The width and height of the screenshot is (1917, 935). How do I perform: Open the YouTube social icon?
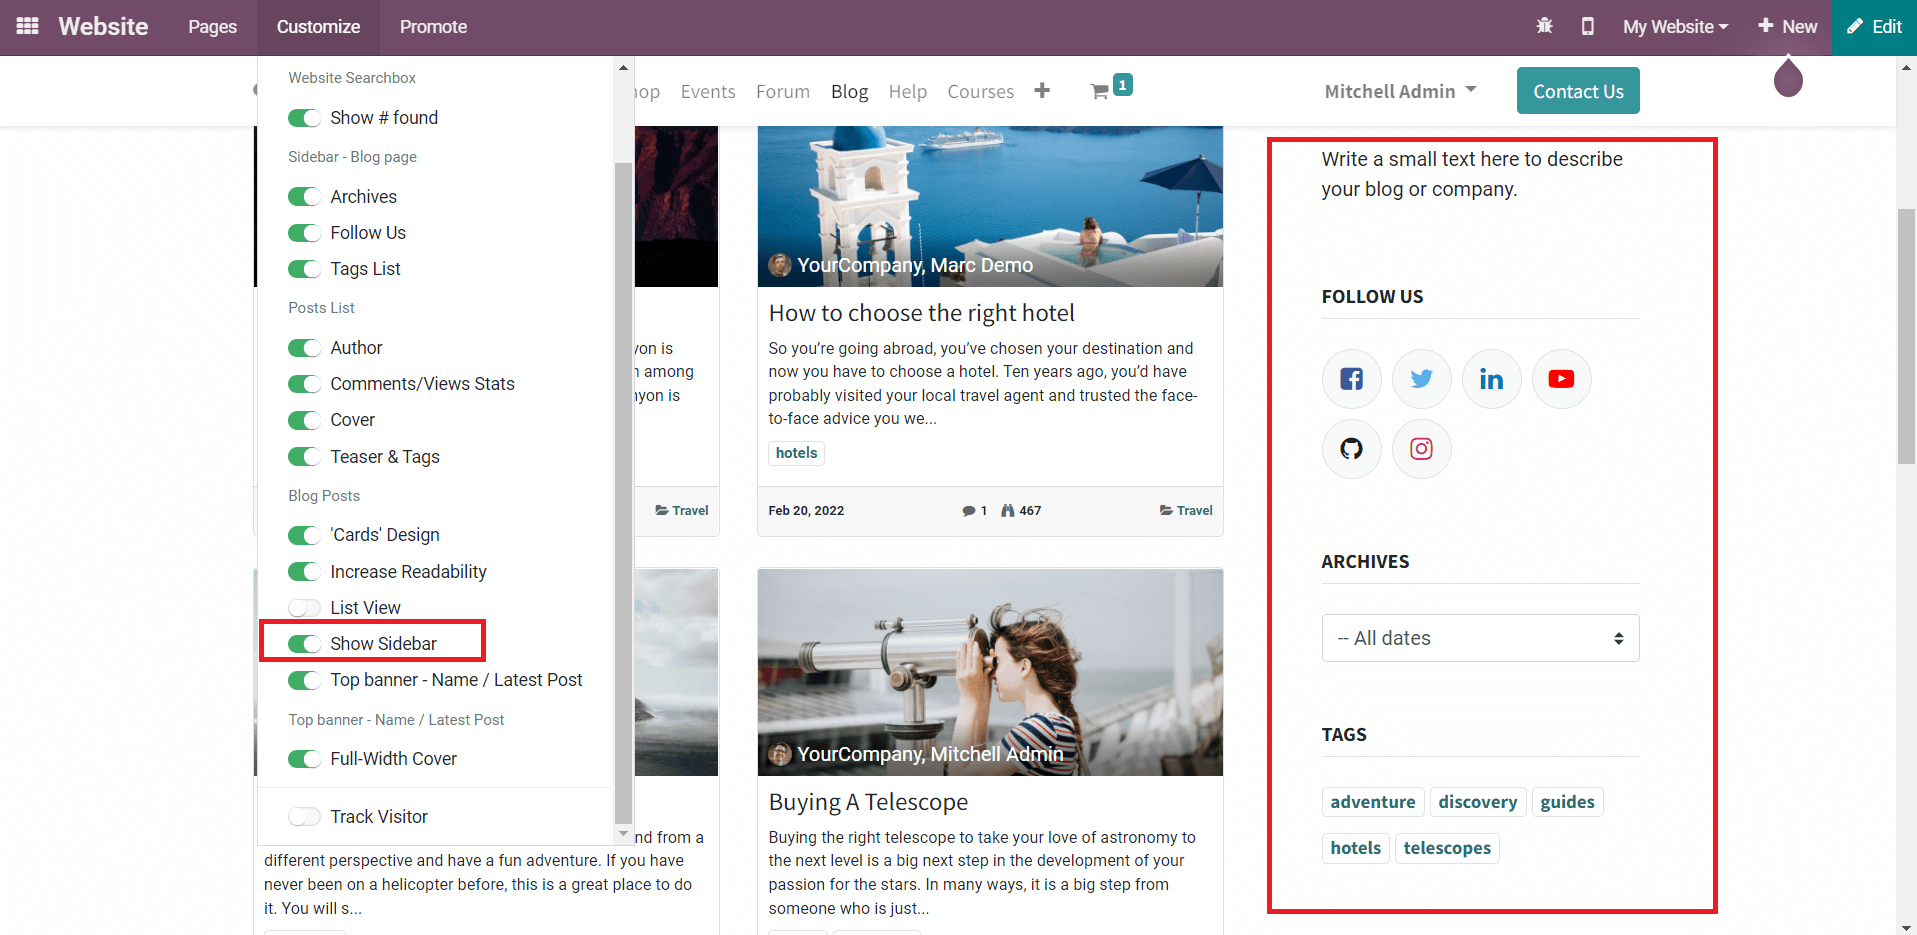pyautogui.click(x=1562, y=379)
